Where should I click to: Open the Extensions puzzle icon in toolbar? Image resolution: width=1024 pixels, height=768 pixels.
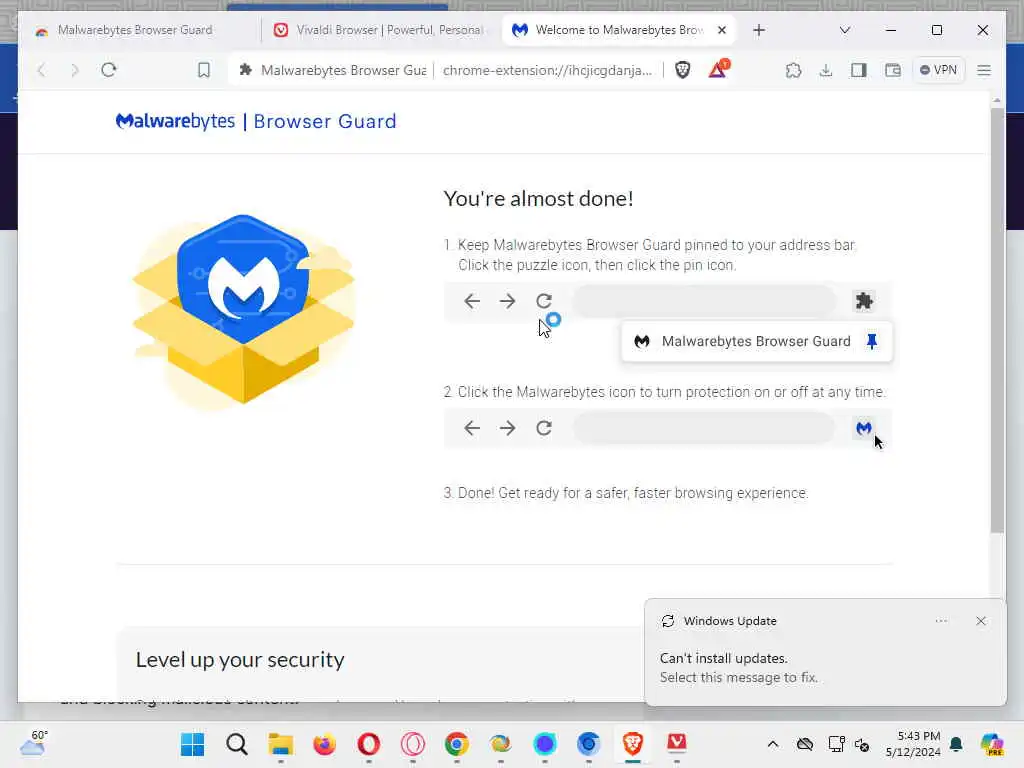tap(793, 70)
